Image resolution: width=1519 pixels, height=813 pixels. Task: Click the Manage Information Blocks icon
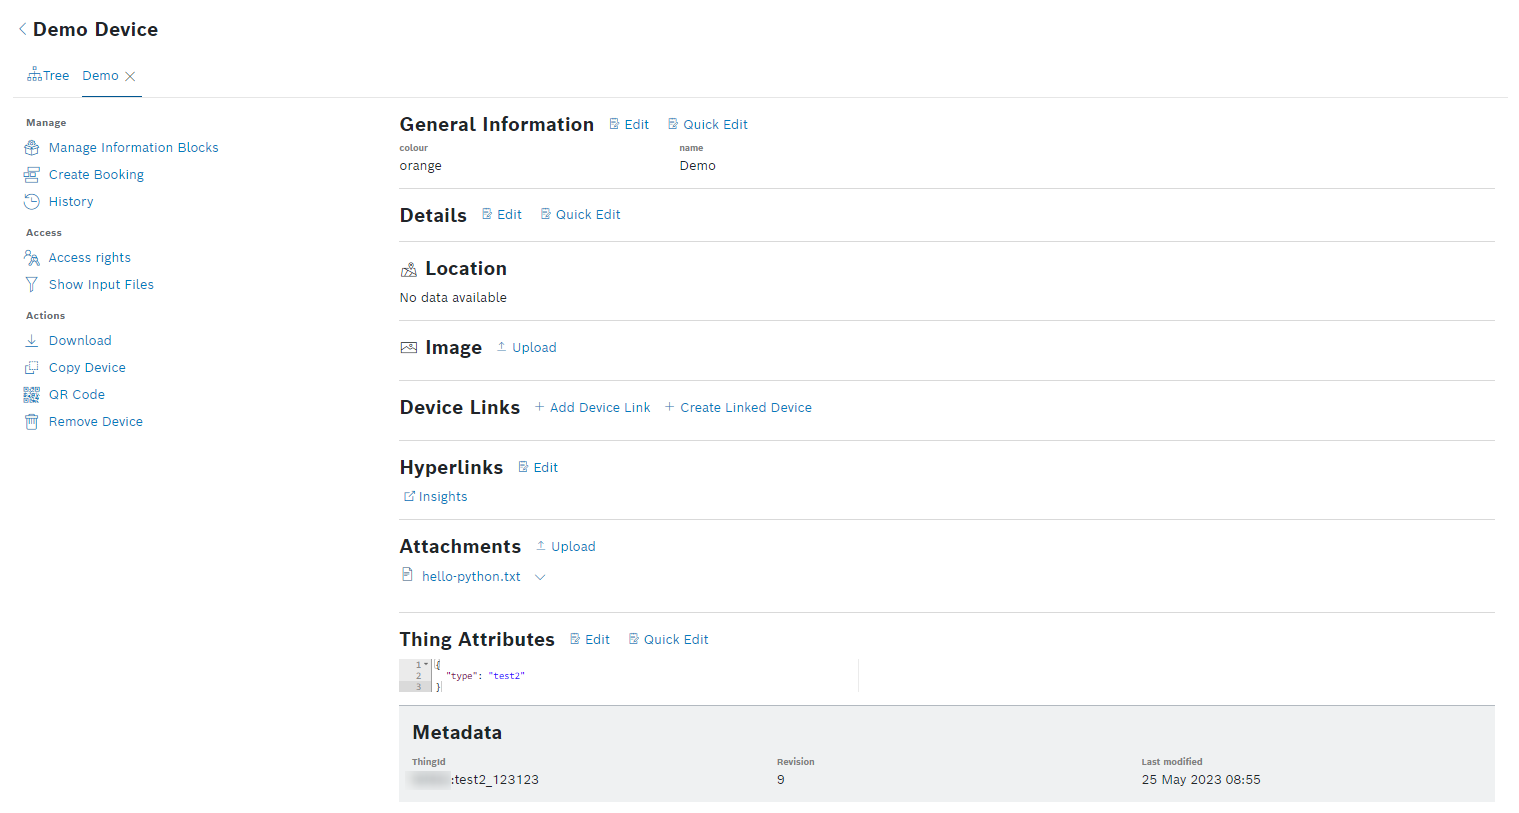coord(32,148)
